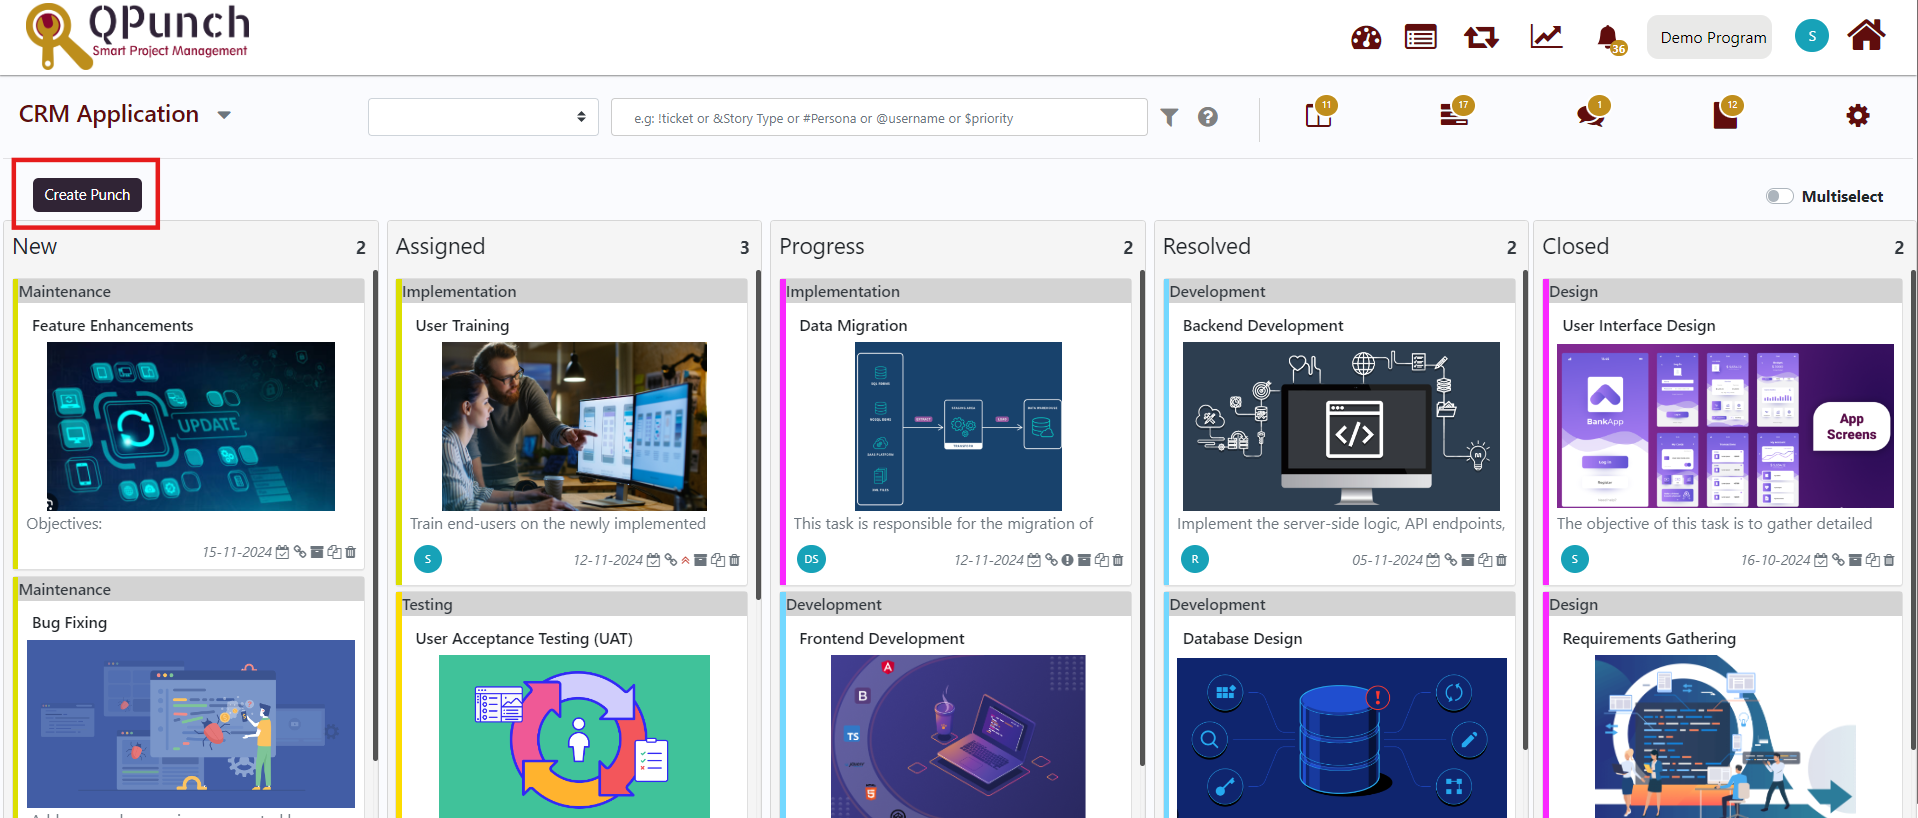Open the document icon with badge 12

click(x=1727, y=113)
